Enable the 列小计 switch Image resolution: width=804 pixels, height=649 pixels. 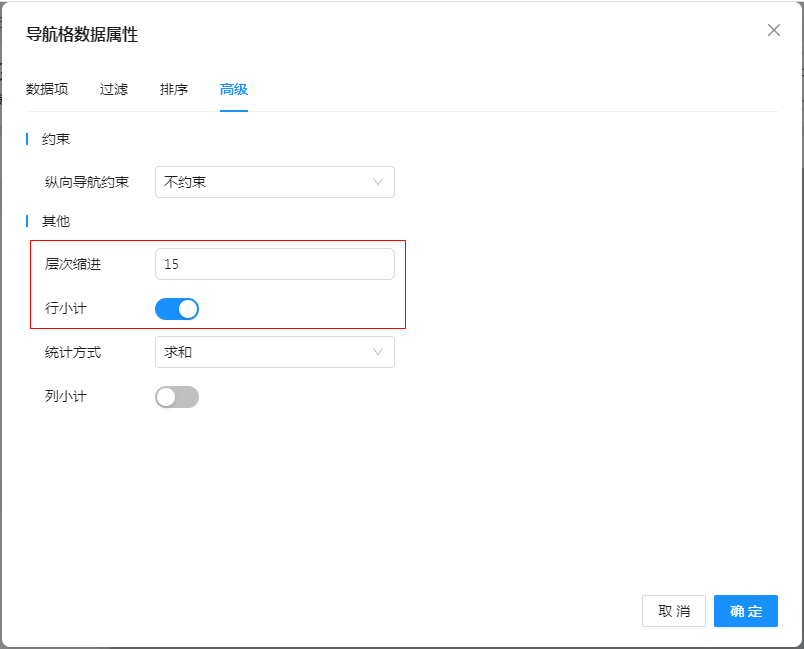click(x=177, y=397)
